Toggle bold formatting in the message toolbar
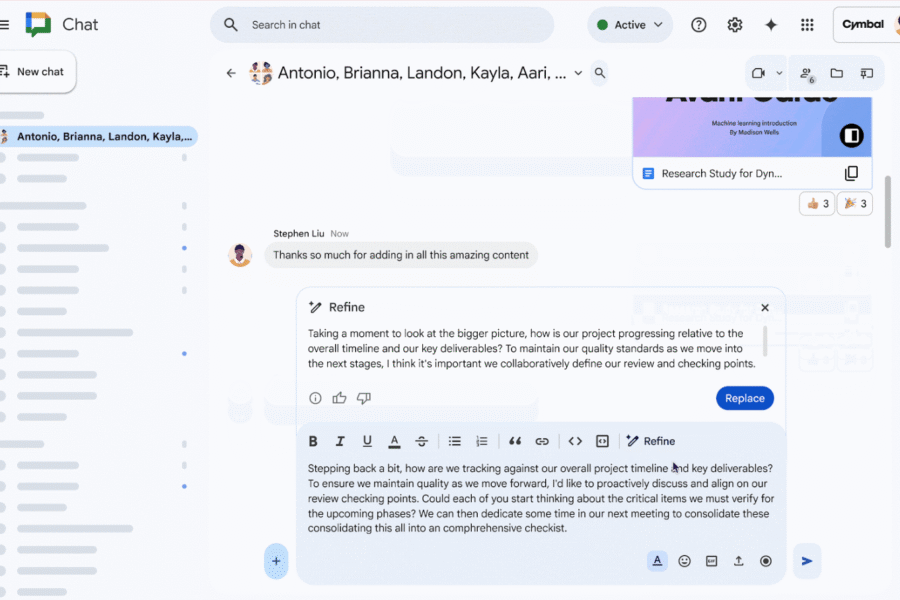This screenshot has width=900, height=600. [313, 440]
